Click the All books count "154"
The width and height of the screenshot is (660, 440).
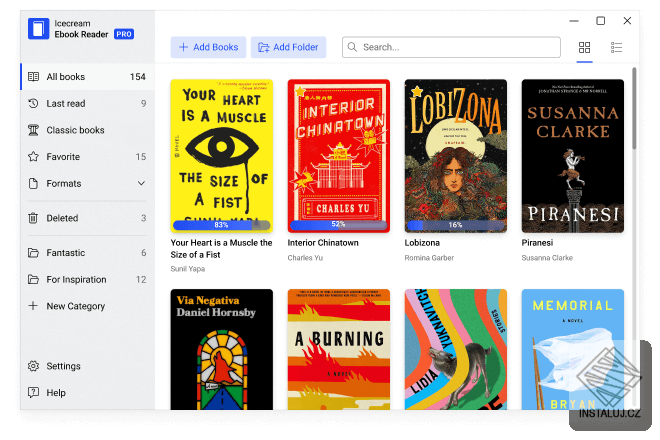pyautogui.click(x=138, y=77)
